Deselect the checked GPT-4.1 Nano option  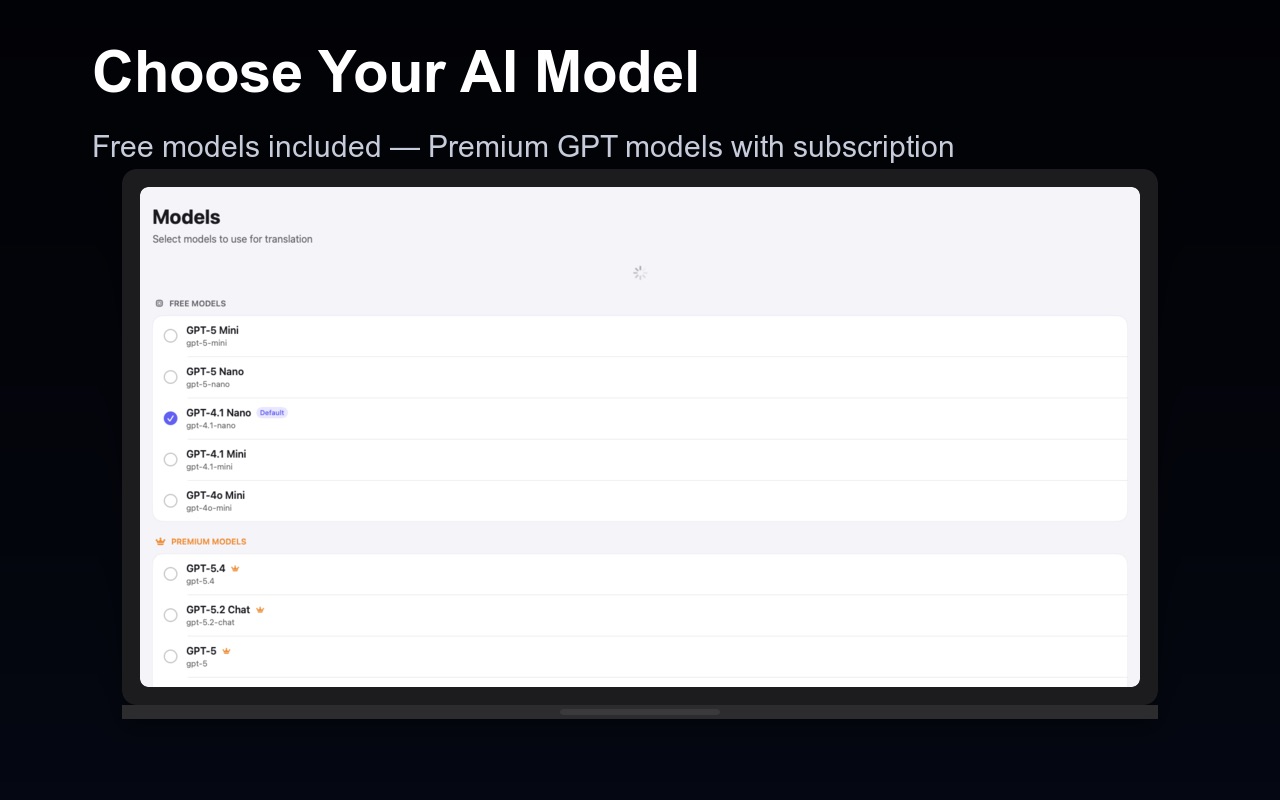click(x=170, y=418)
